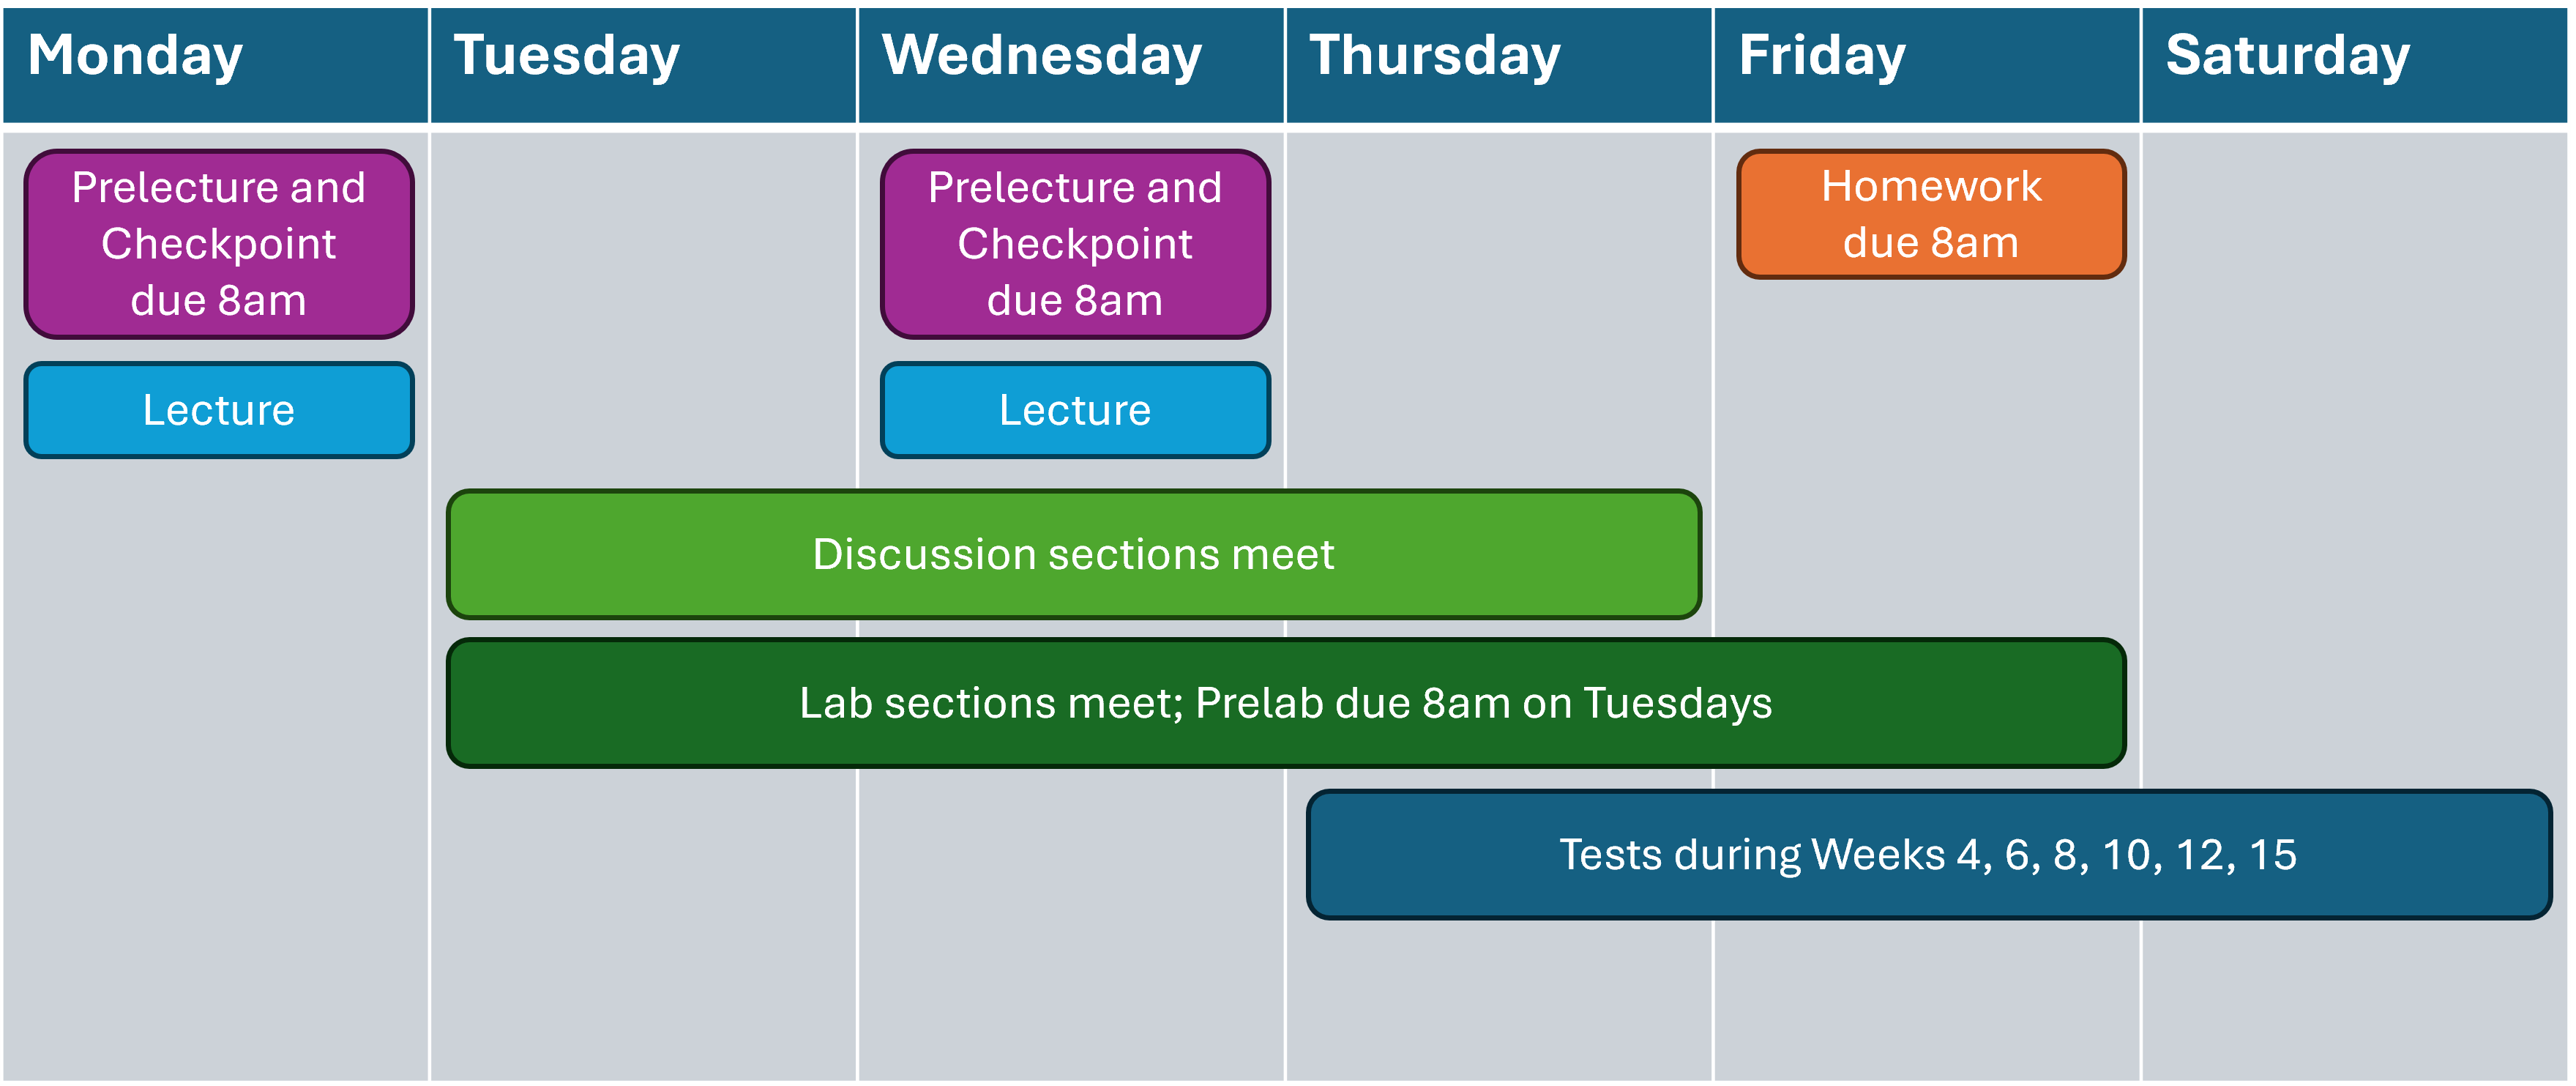This screenshot has width=2576, height=1086.
Task: Click the Lab sections meet bar
Action: point(1286,703)
